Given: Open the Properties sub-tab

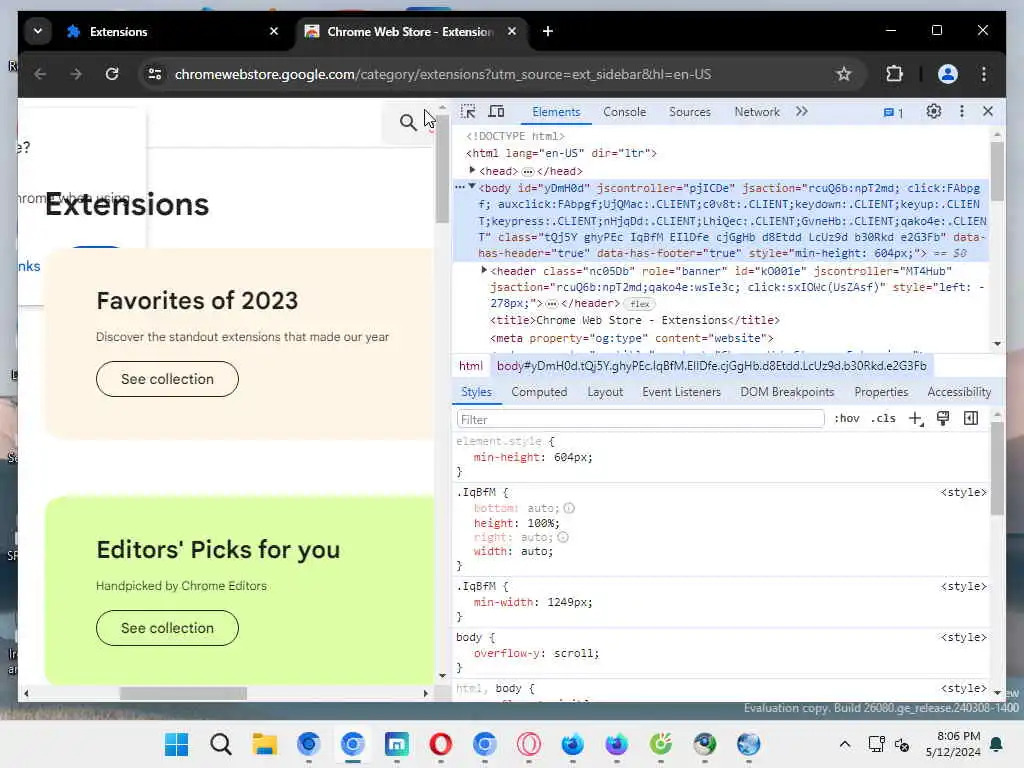Looking at the screenshot, I should (x=881, y=392).
